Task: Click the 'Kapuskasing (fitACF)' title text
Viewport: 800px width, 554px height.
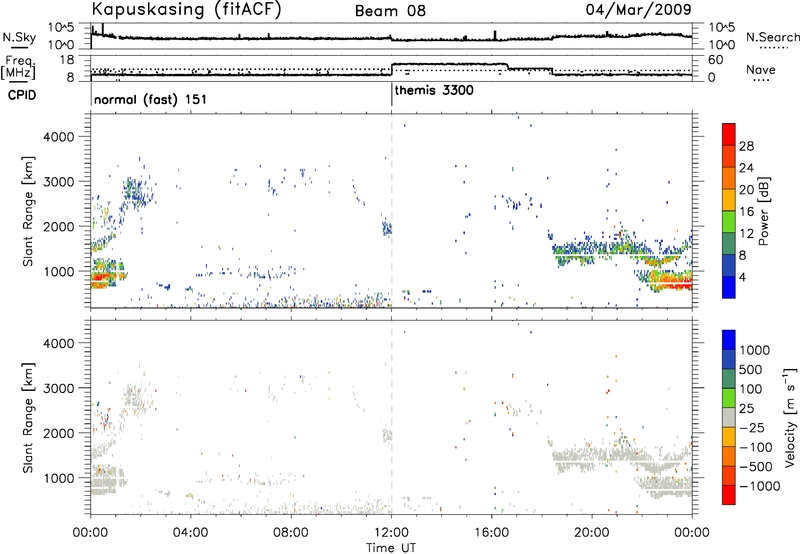Action: click(x=186, y=9)
